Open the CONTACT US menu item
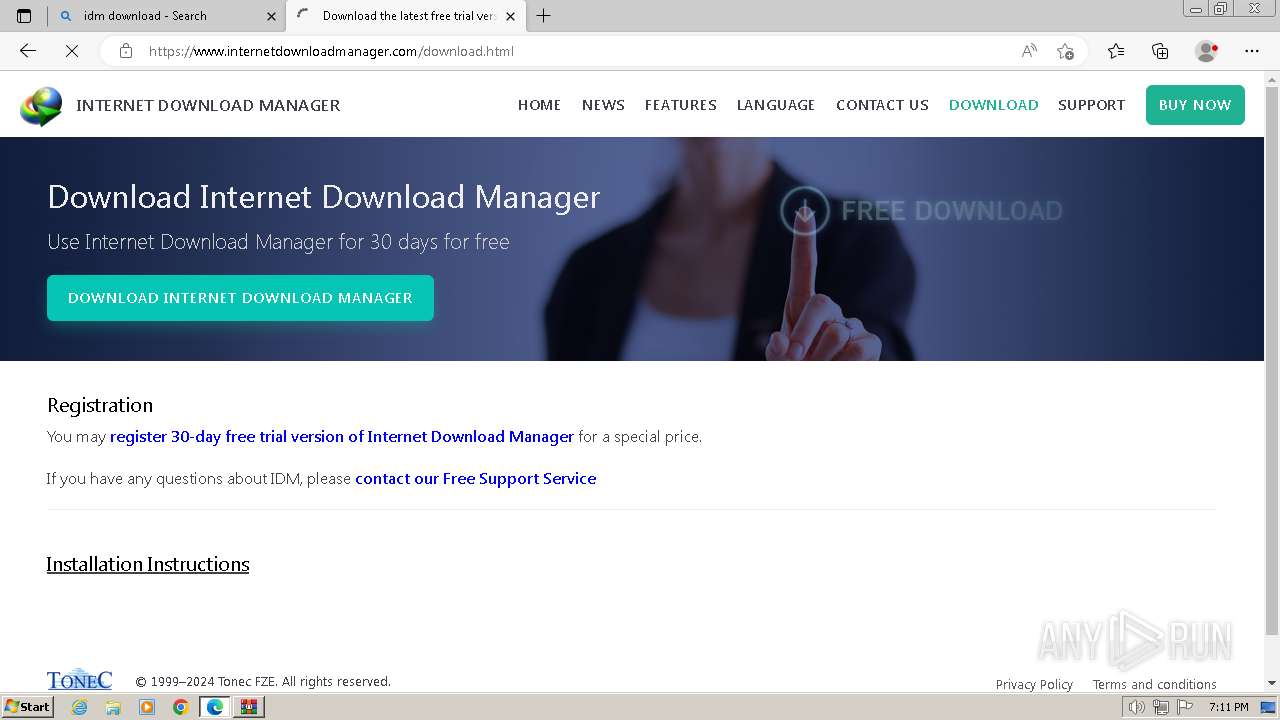The width and height of the screenshot is (1280, 720). point(882,105)
